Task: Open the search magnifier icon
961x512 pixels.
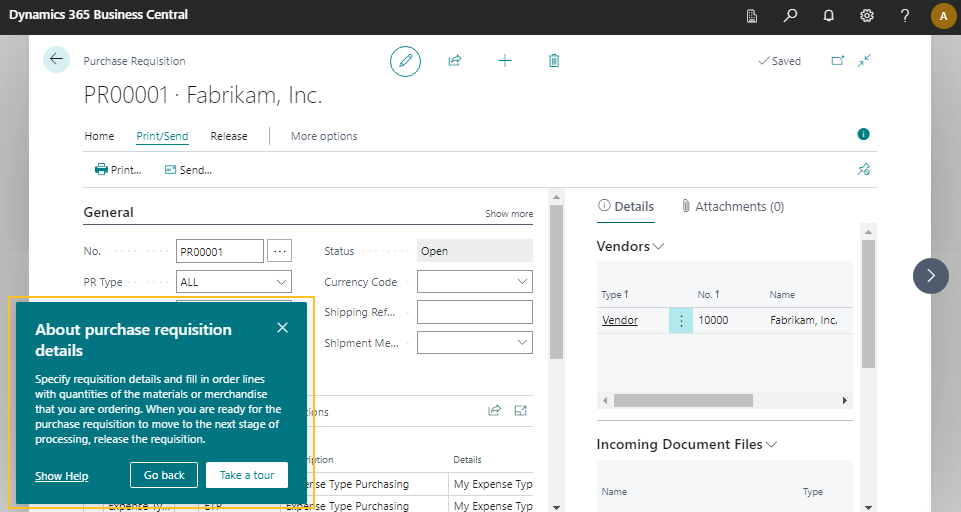Action: pyautogui.click(x=790, y=16)
